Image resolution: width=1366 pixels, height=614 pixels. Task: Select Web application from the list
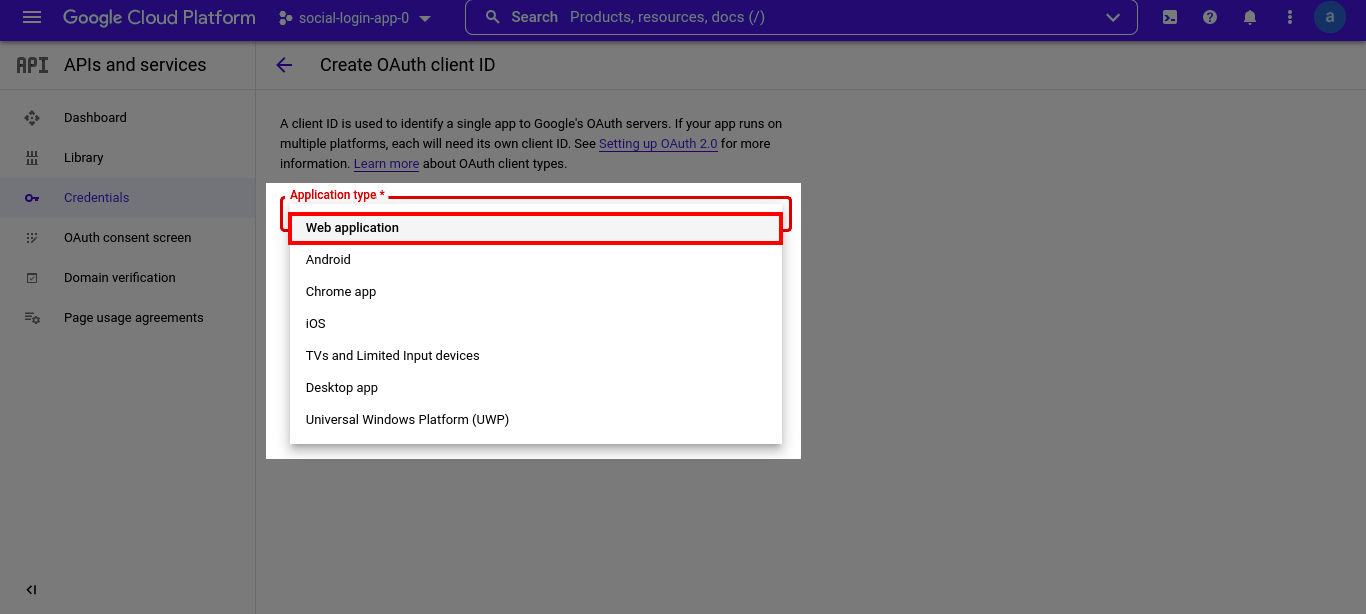(x=535, y=228)
